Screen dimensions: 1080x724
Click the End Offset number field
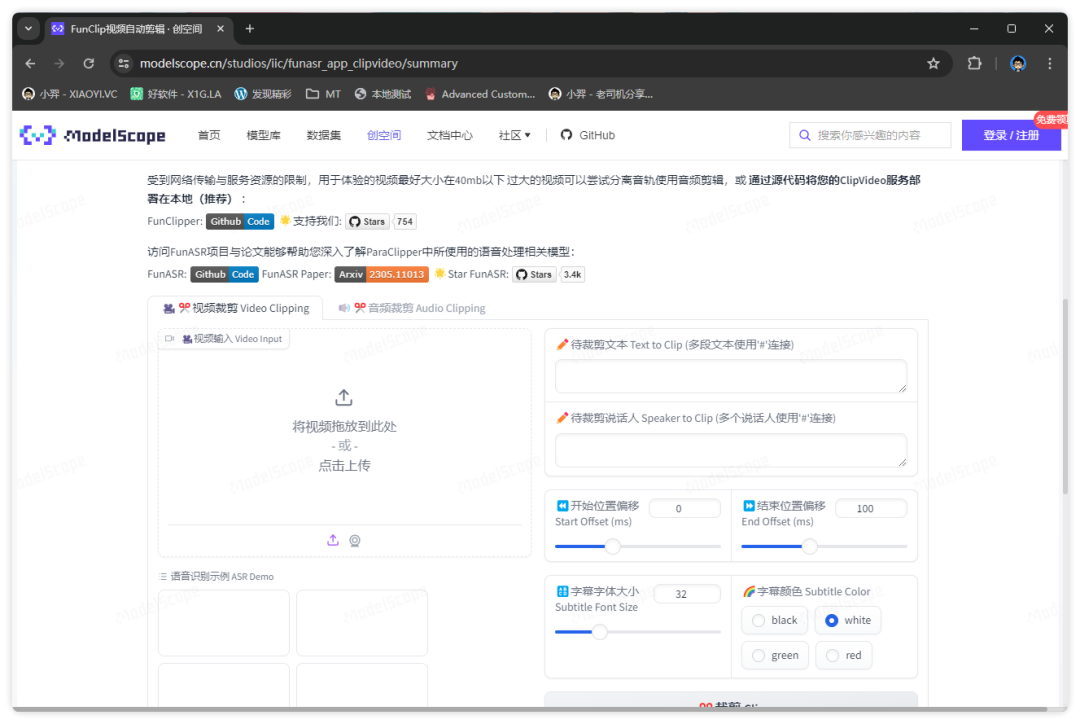click(x=871, y=508)
